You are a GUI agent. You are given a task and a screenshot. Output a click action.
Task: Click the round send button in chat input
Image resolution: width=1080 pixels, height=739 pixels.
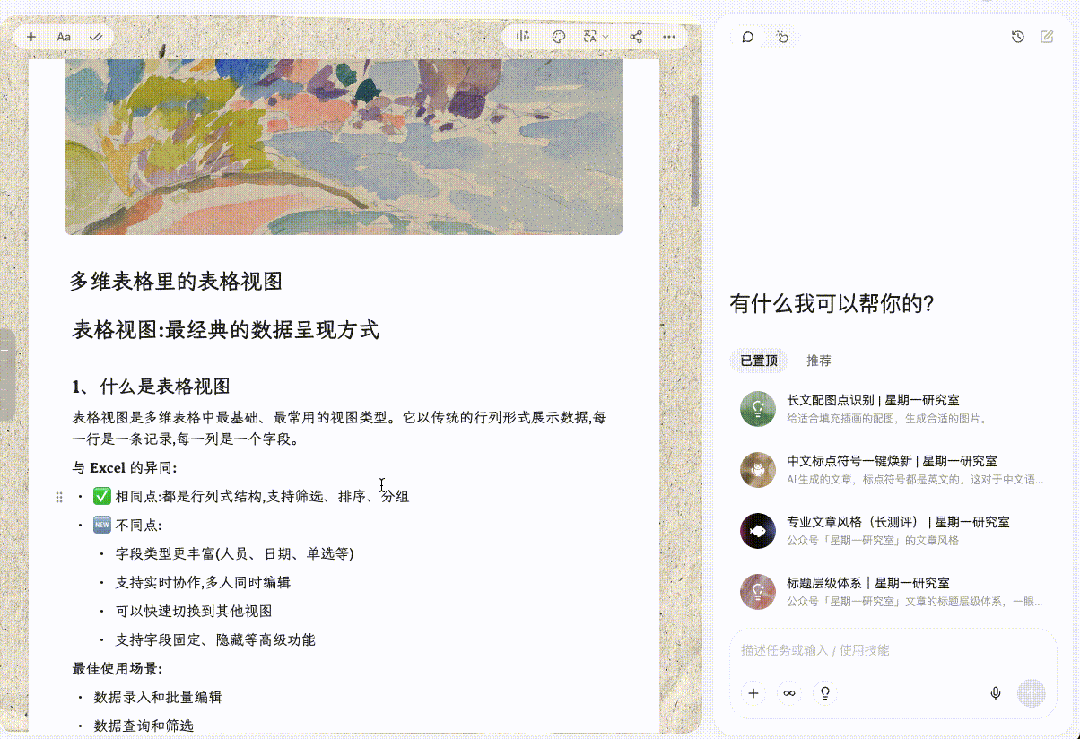click(1031, 694)
